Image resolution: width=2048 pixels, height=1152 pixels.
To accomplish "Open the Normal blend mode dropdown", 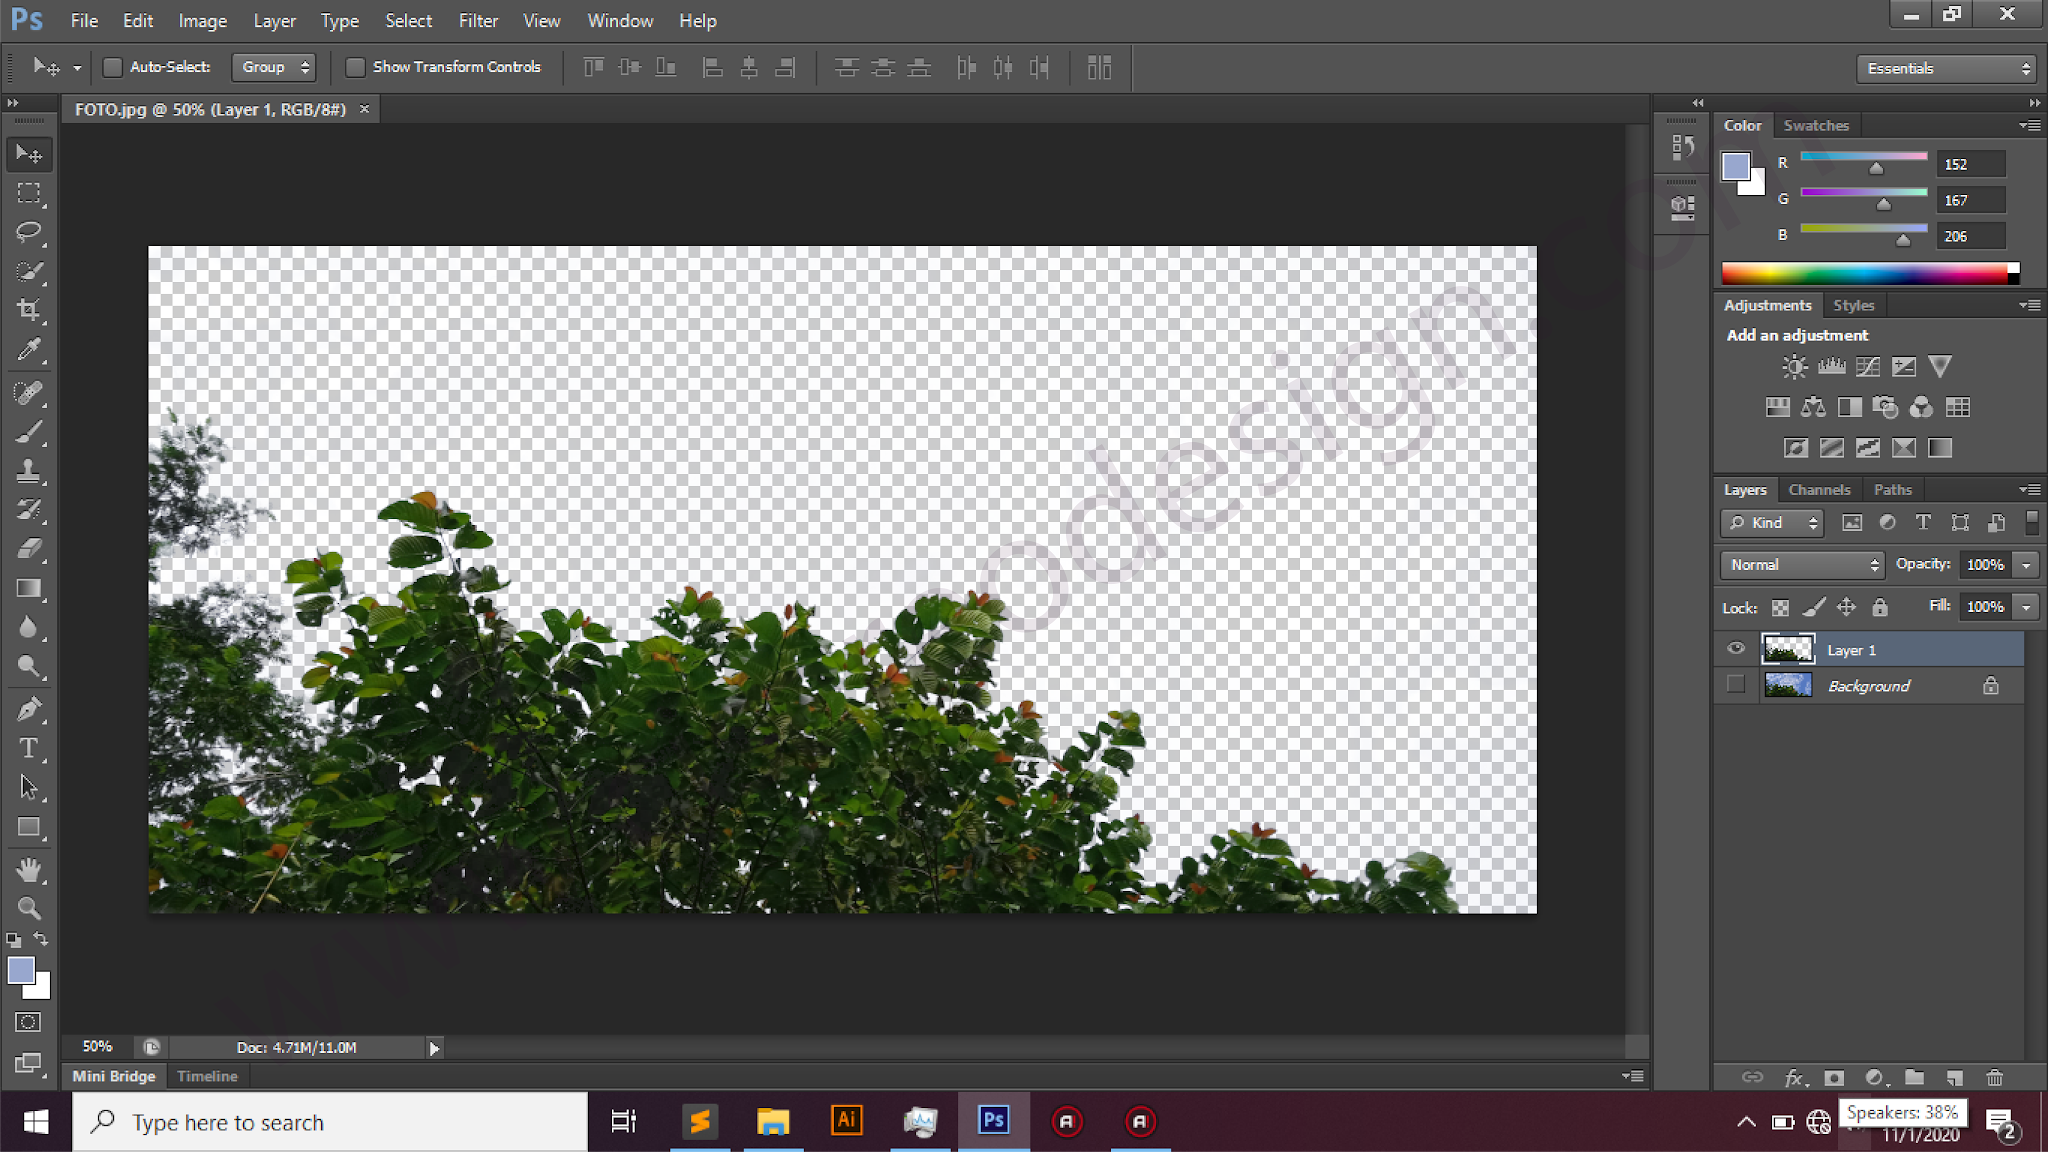I will (1800, 564).
